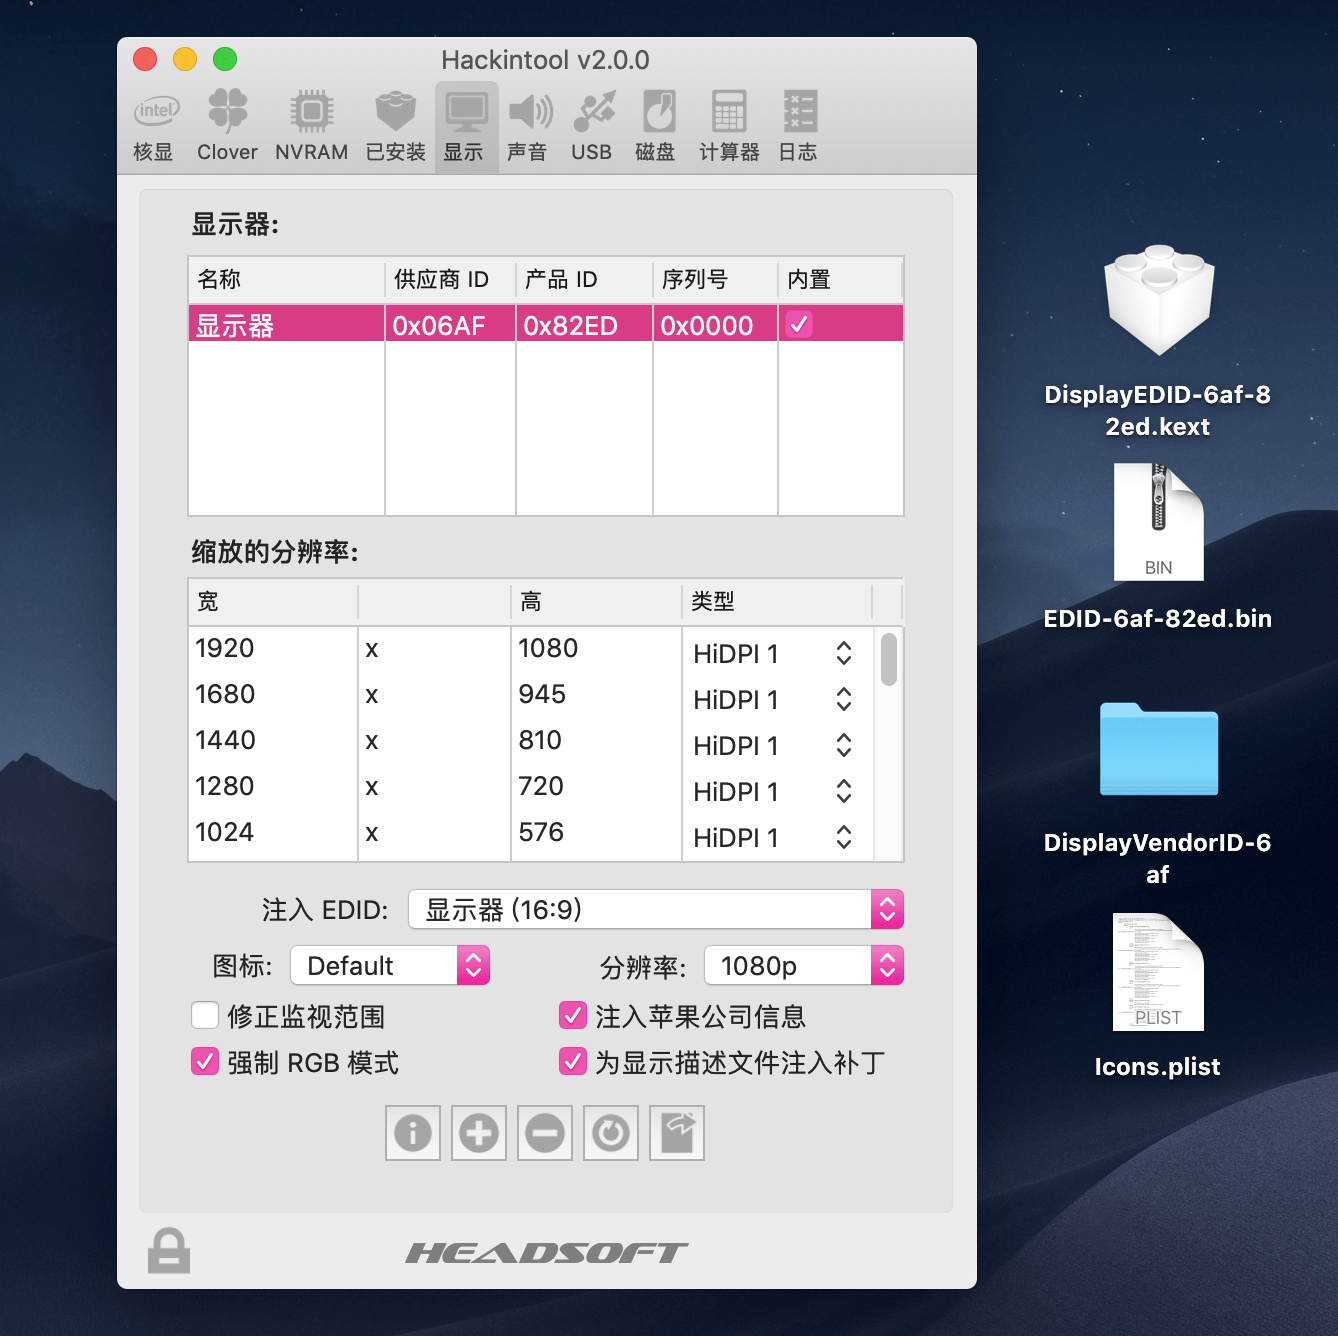Select the 显示 display tab
This screenshot has width=1338, height=1336.
[x=465, y=122]
